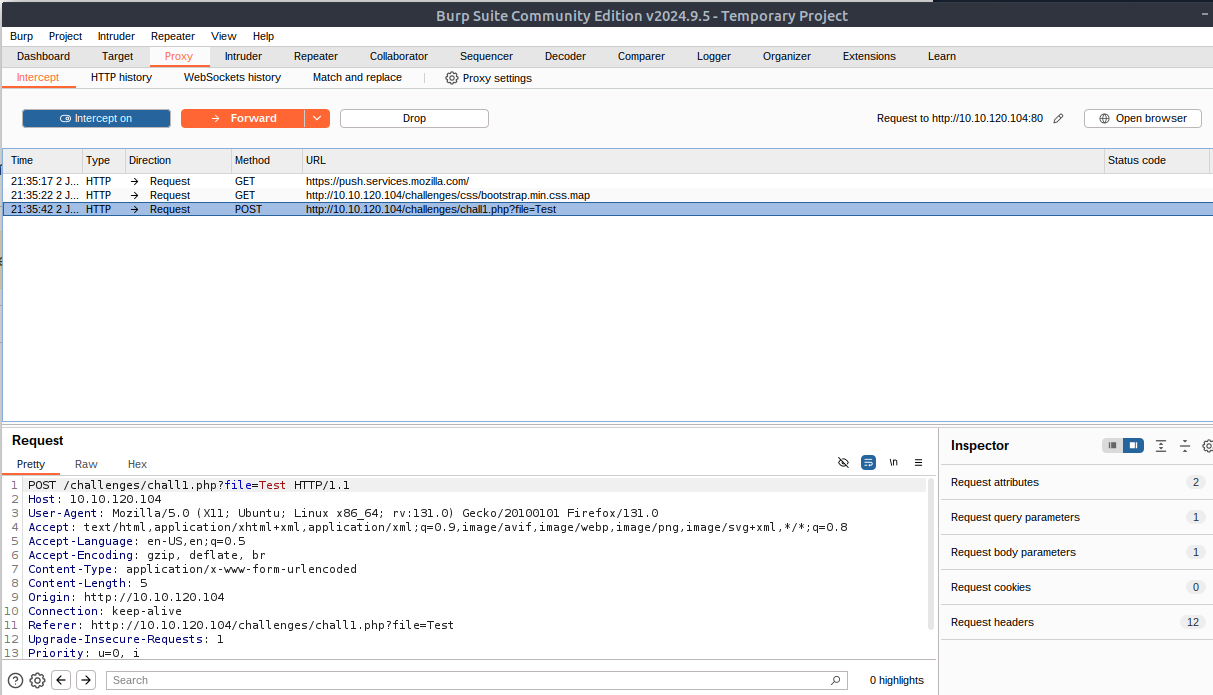The image size is (1213, 695).
Task: Select the push.services.mozilla.com GET request row
Action: point(606,181)
